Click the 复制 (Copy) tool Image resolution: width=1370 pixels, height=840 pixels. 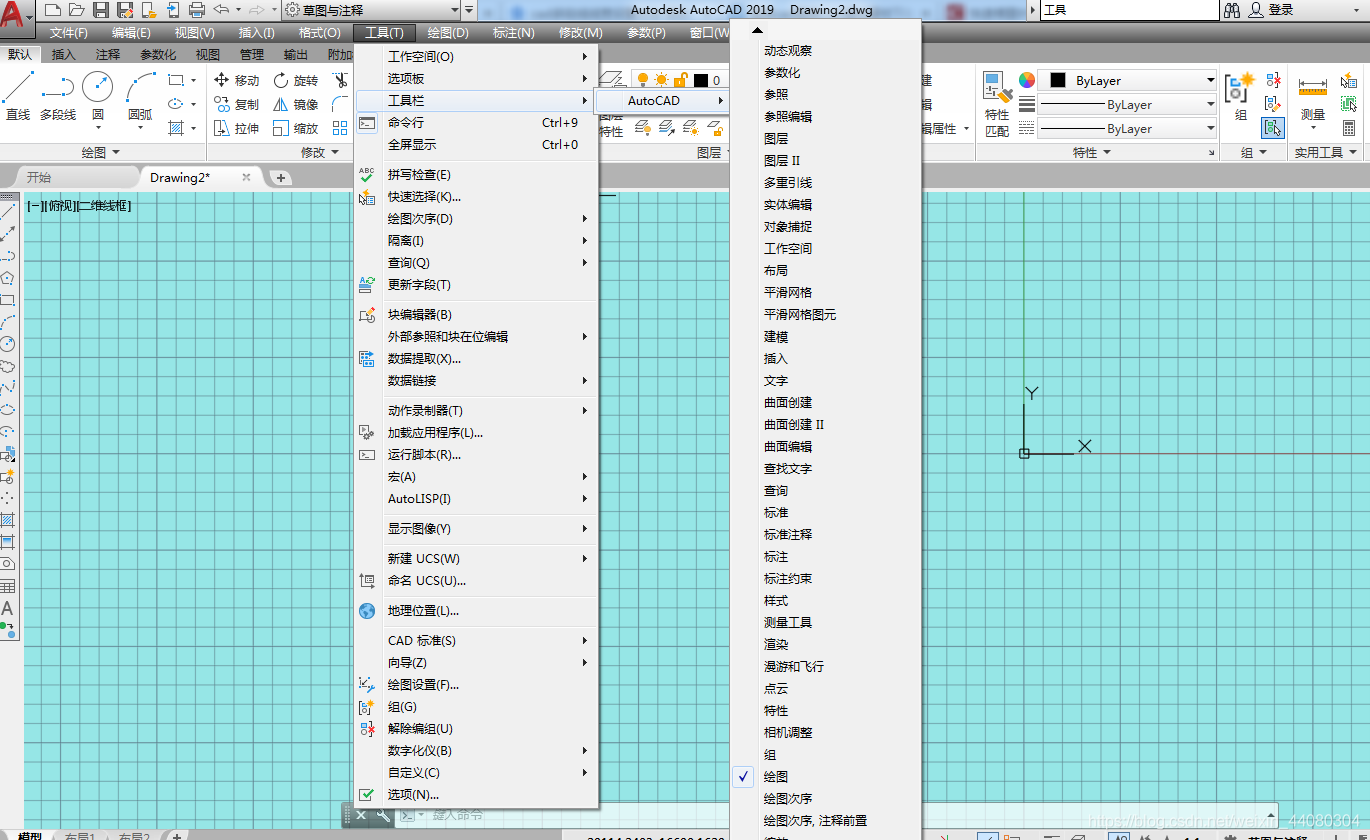(237, 104)
